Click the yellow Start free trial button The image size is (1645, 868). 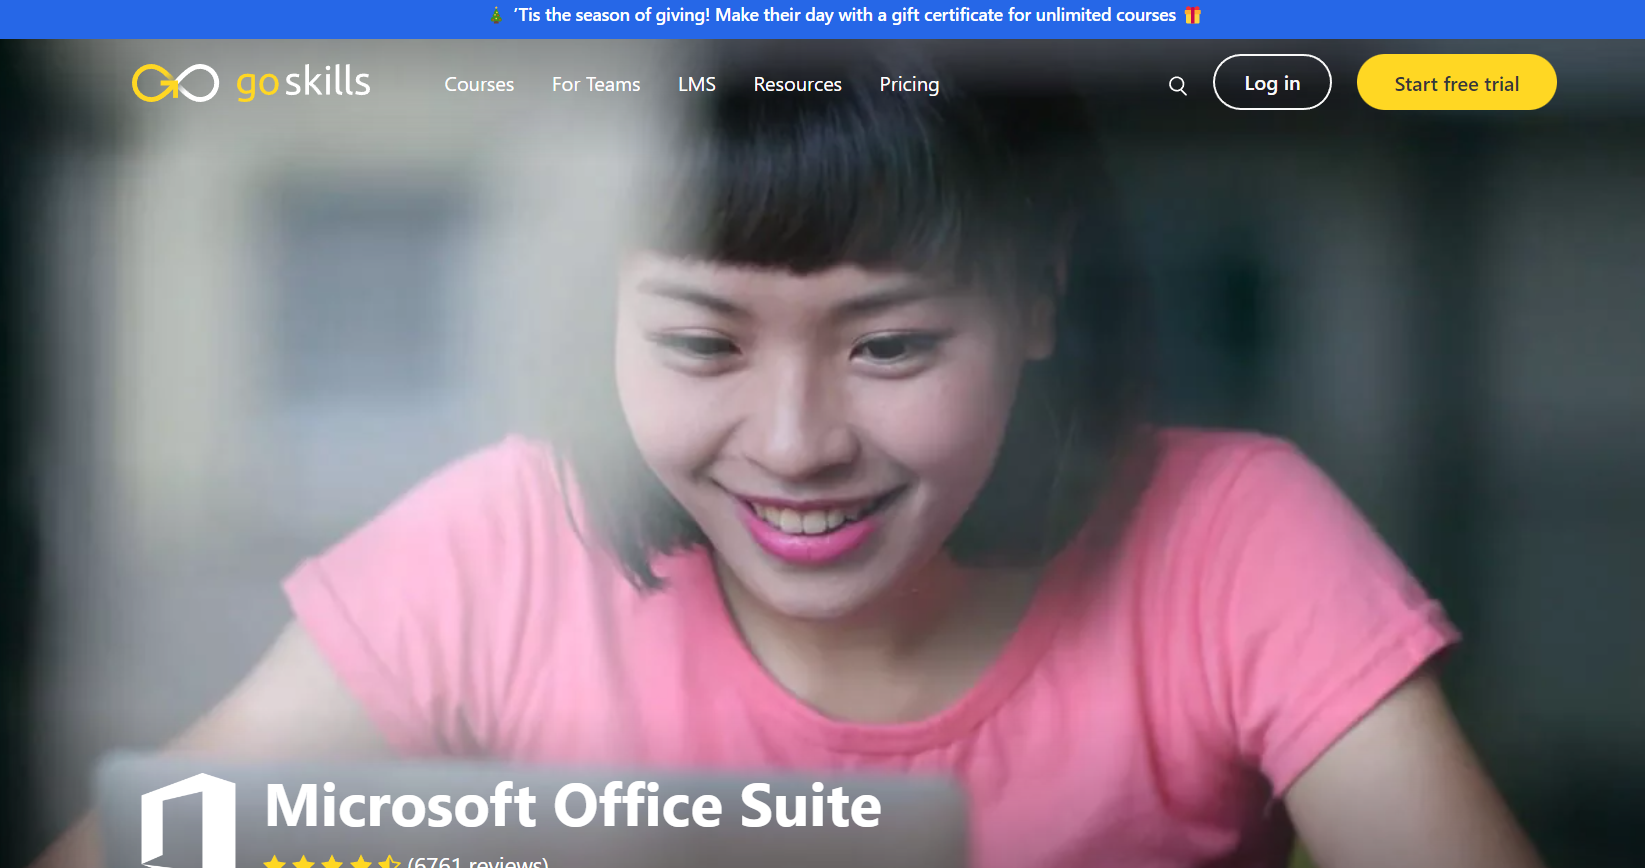(x=1456, y=83)
